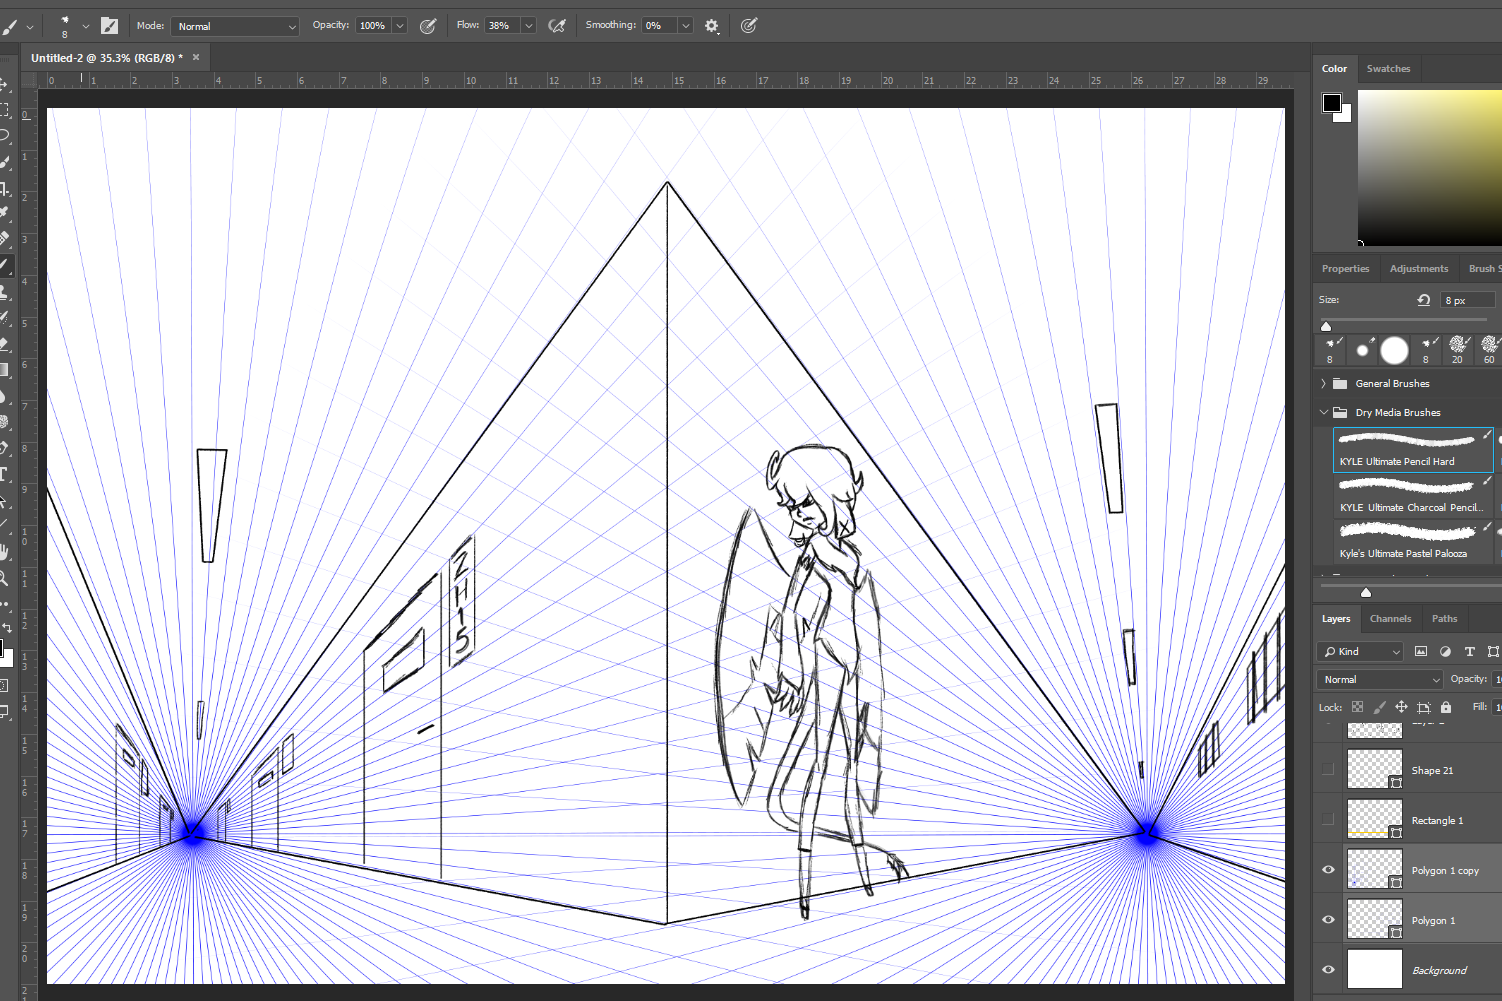
Task: Swap foreground and background colors icon
Action: point(7,627)
